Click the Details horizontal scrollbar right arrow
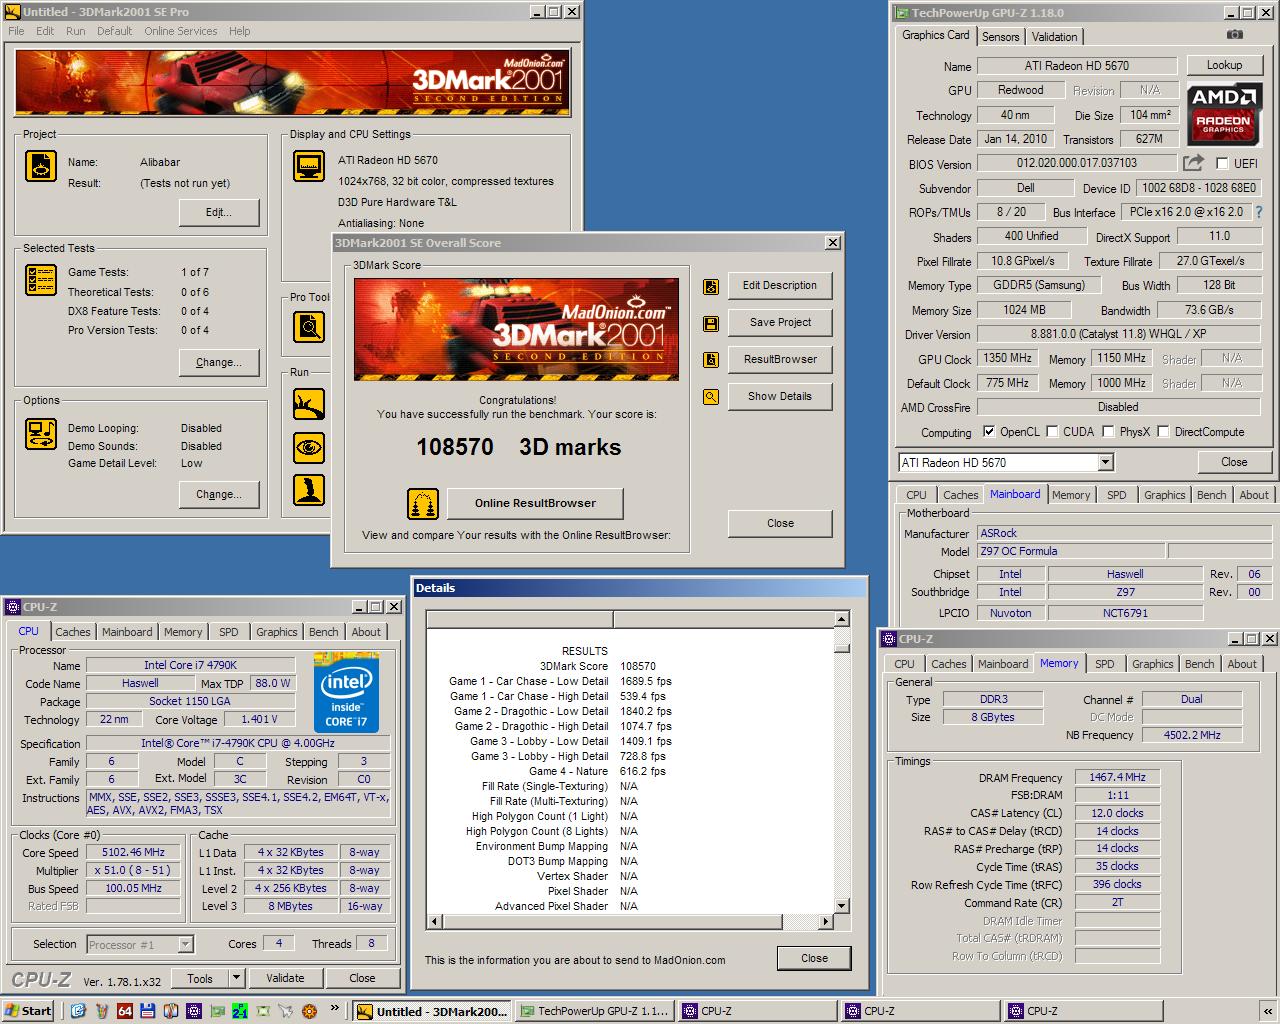 pyautogui.click(x=826, y=921)
